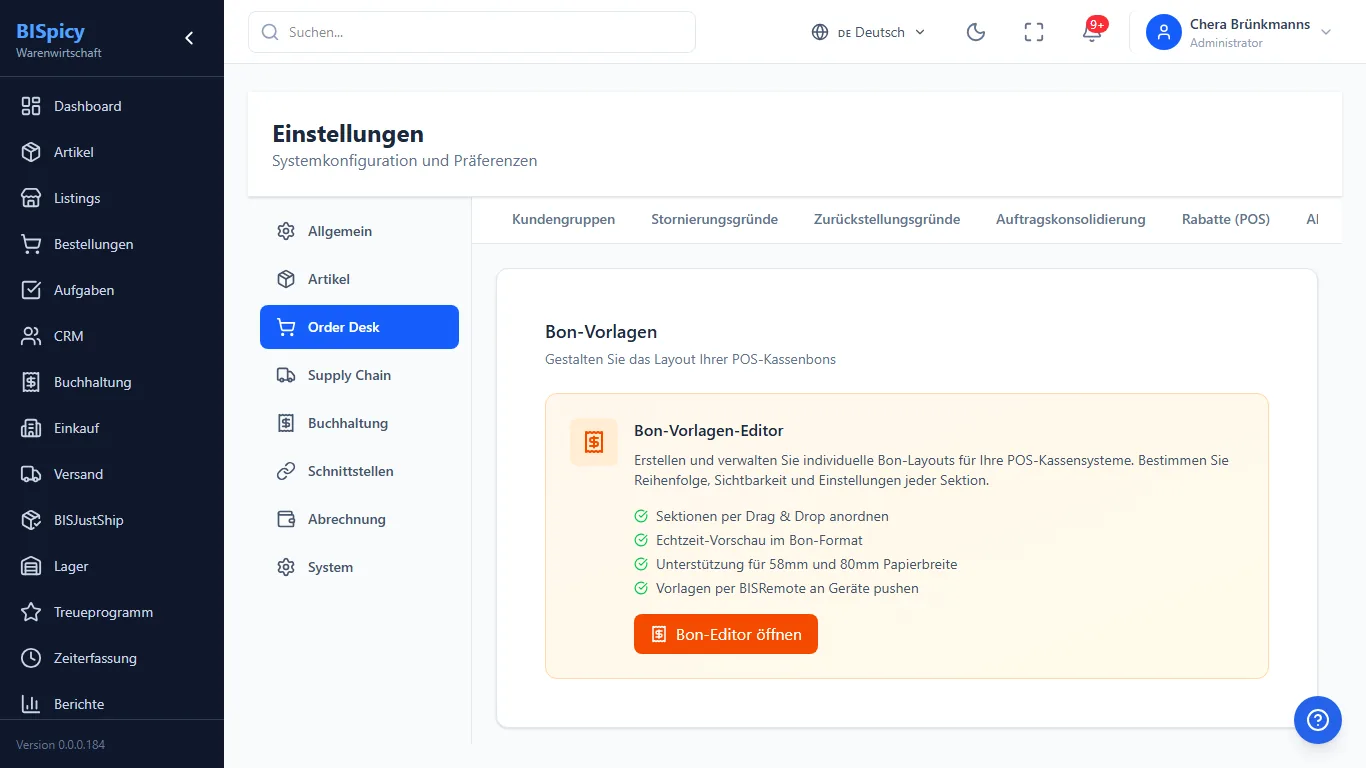Click the search magnifier icon
1366x768 pixels.
pyautogui.click(x=270, y=32)
